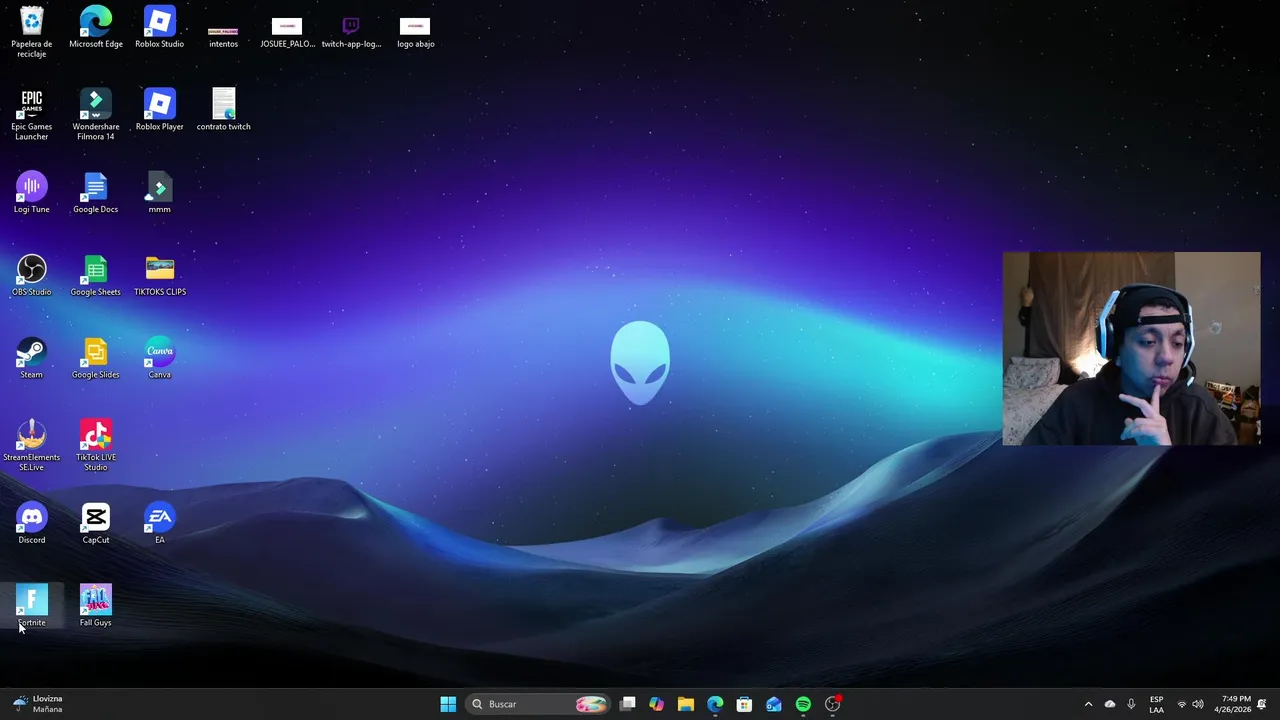The height and width of the screenshot is (720, 1280).
Task: Select the mmm Filmora project file
Action: 159,193
